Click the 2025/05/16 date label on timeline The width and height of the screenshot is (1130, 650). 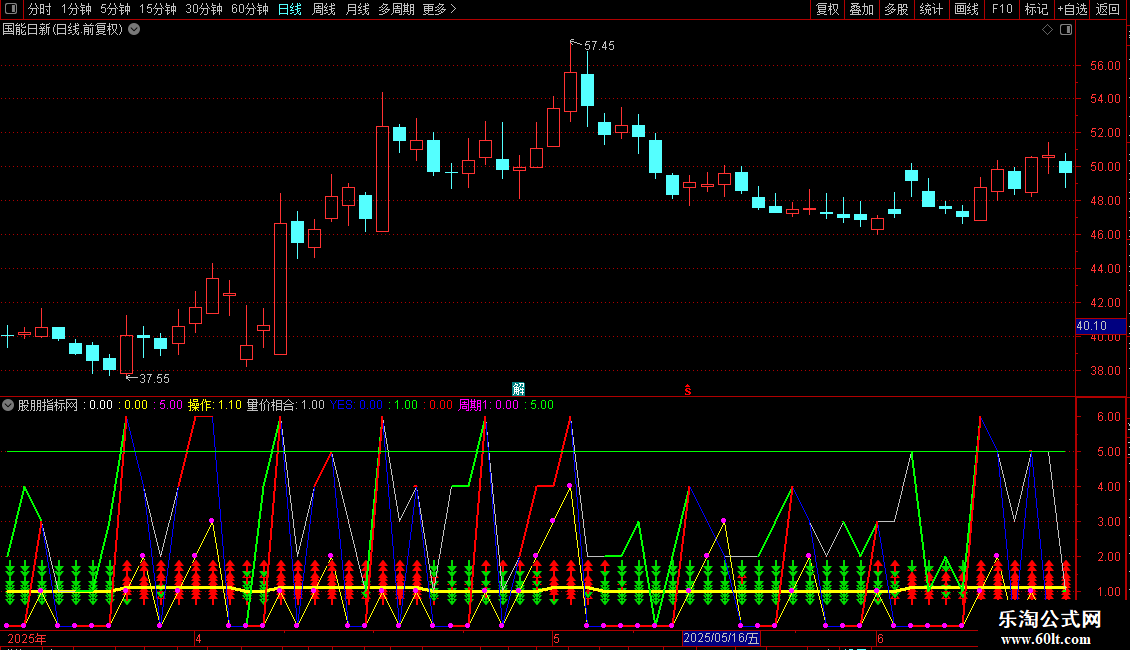click(721, 638)
